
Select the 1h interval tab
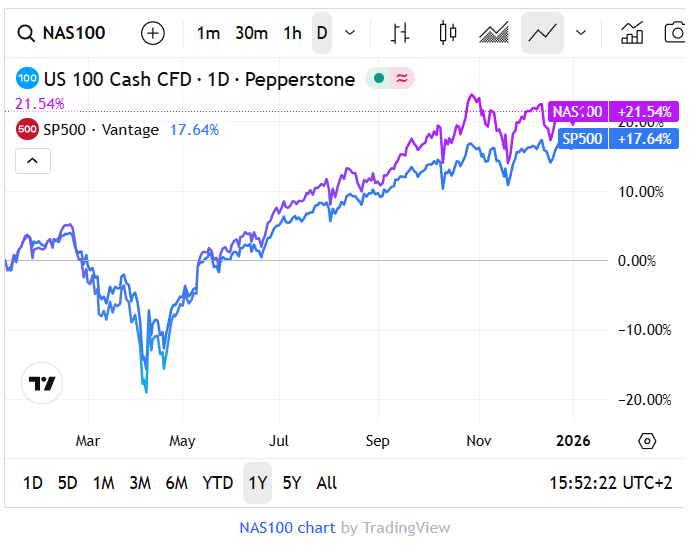292,33
